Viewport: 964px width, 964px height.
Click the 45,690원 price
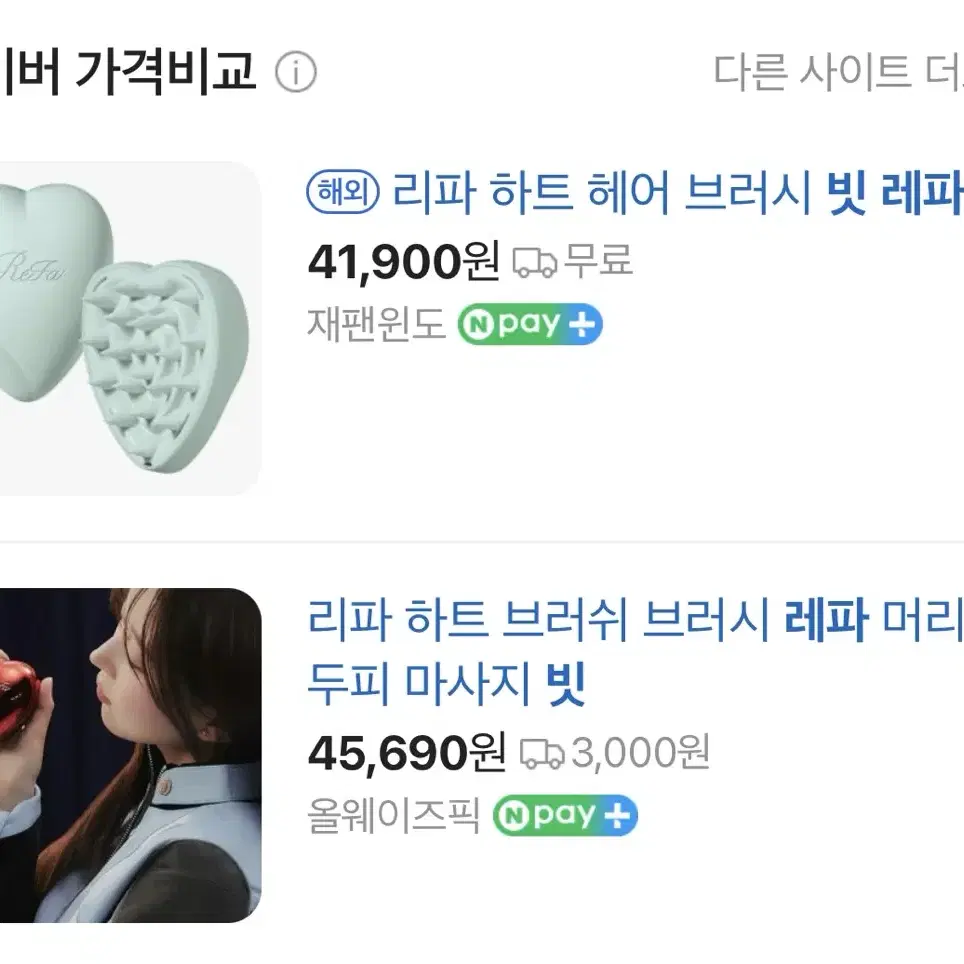point(406,753)
